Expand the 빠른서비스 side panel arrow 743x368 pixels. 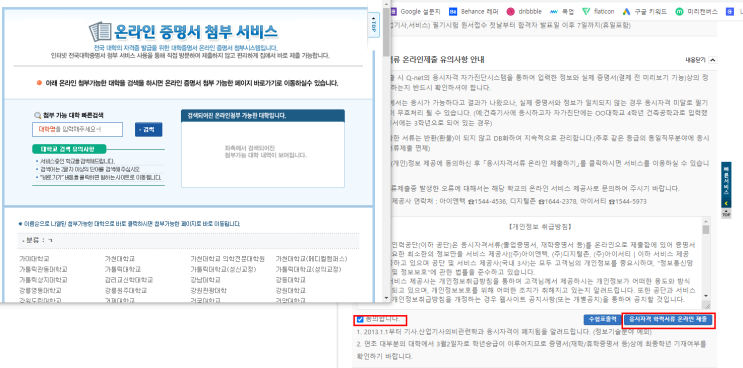(726, 204)
